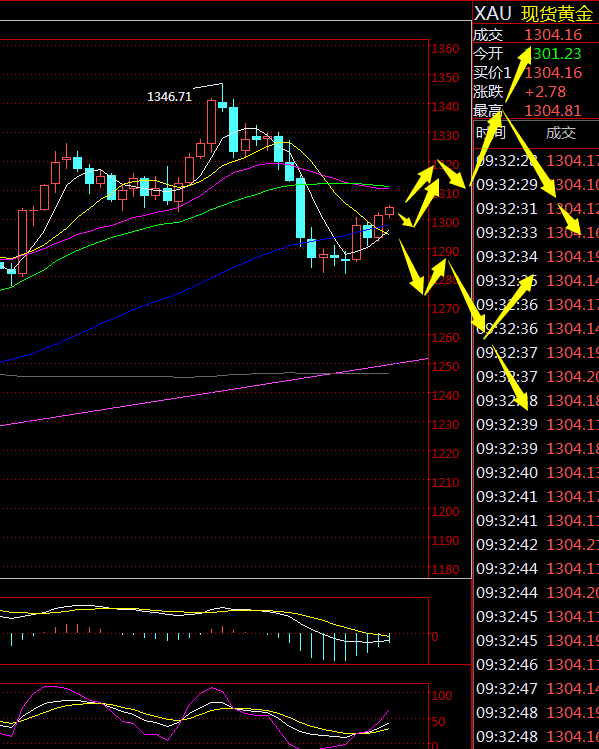This screenshot has width=599, height=749.
Task: Click the 09:32:34 tick trade row
Action: pyautogui.click(x=537, y=257)
